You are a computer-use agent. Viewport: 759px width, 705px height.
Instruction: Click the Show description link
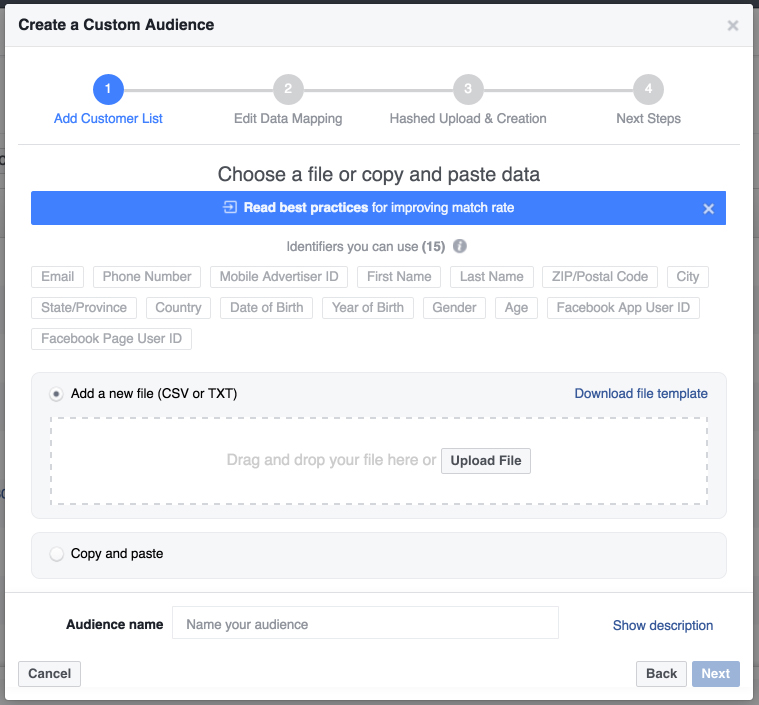(663, 625)
